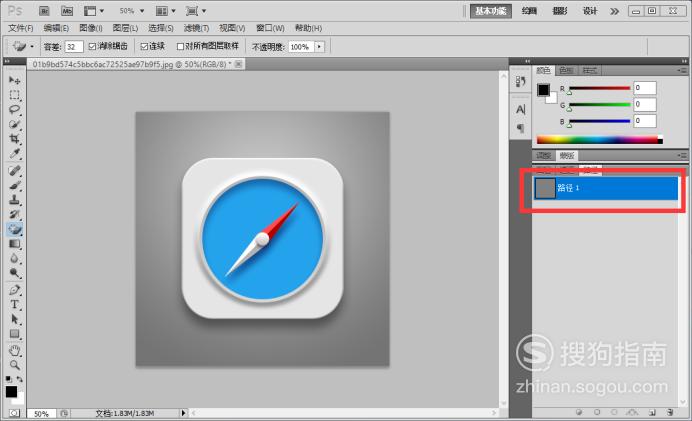Select the Magic Eraser tool
The image size is (692, 421).
15,229
